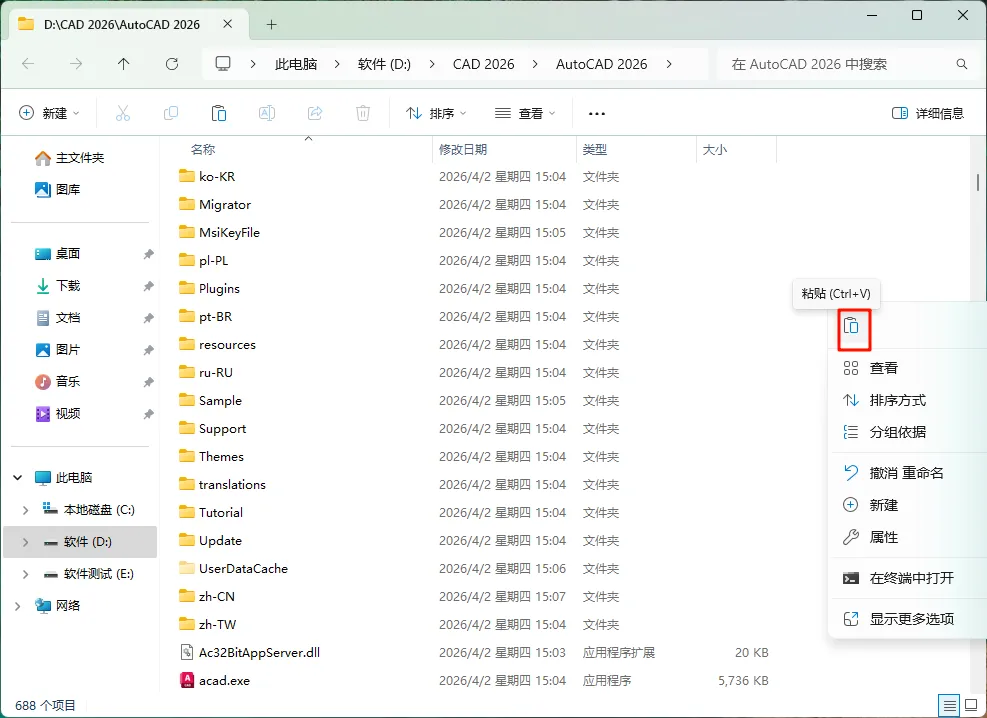
Task: Click the Cut icon in toolbar
Action: click(123, 113)
